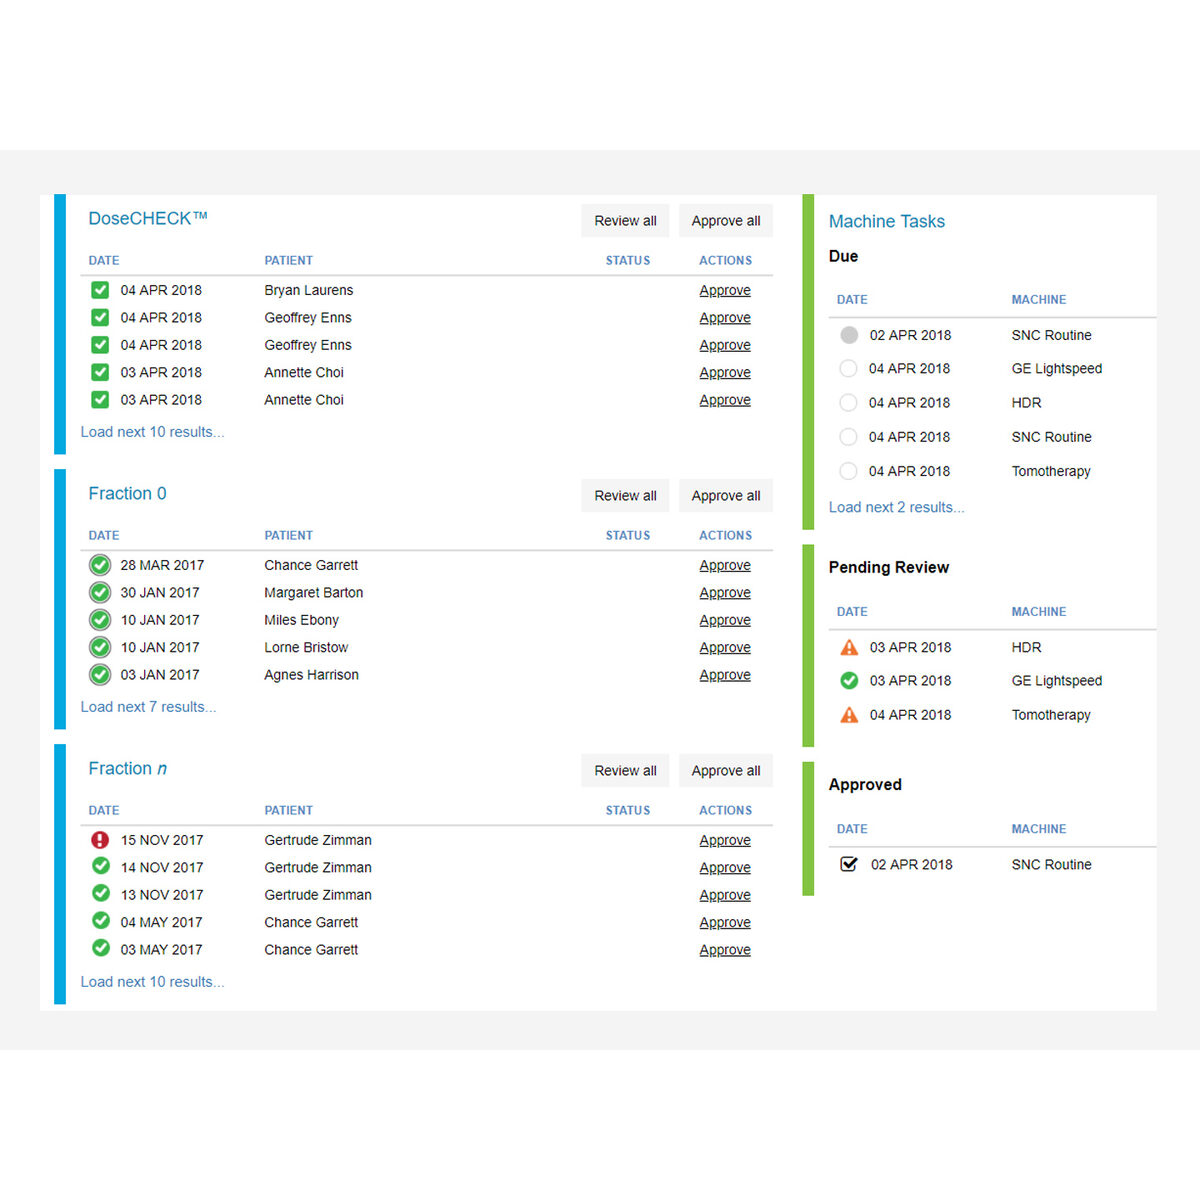Open the Fraction n section title
Screen dimensions: 1200x1200
(127, 768)
